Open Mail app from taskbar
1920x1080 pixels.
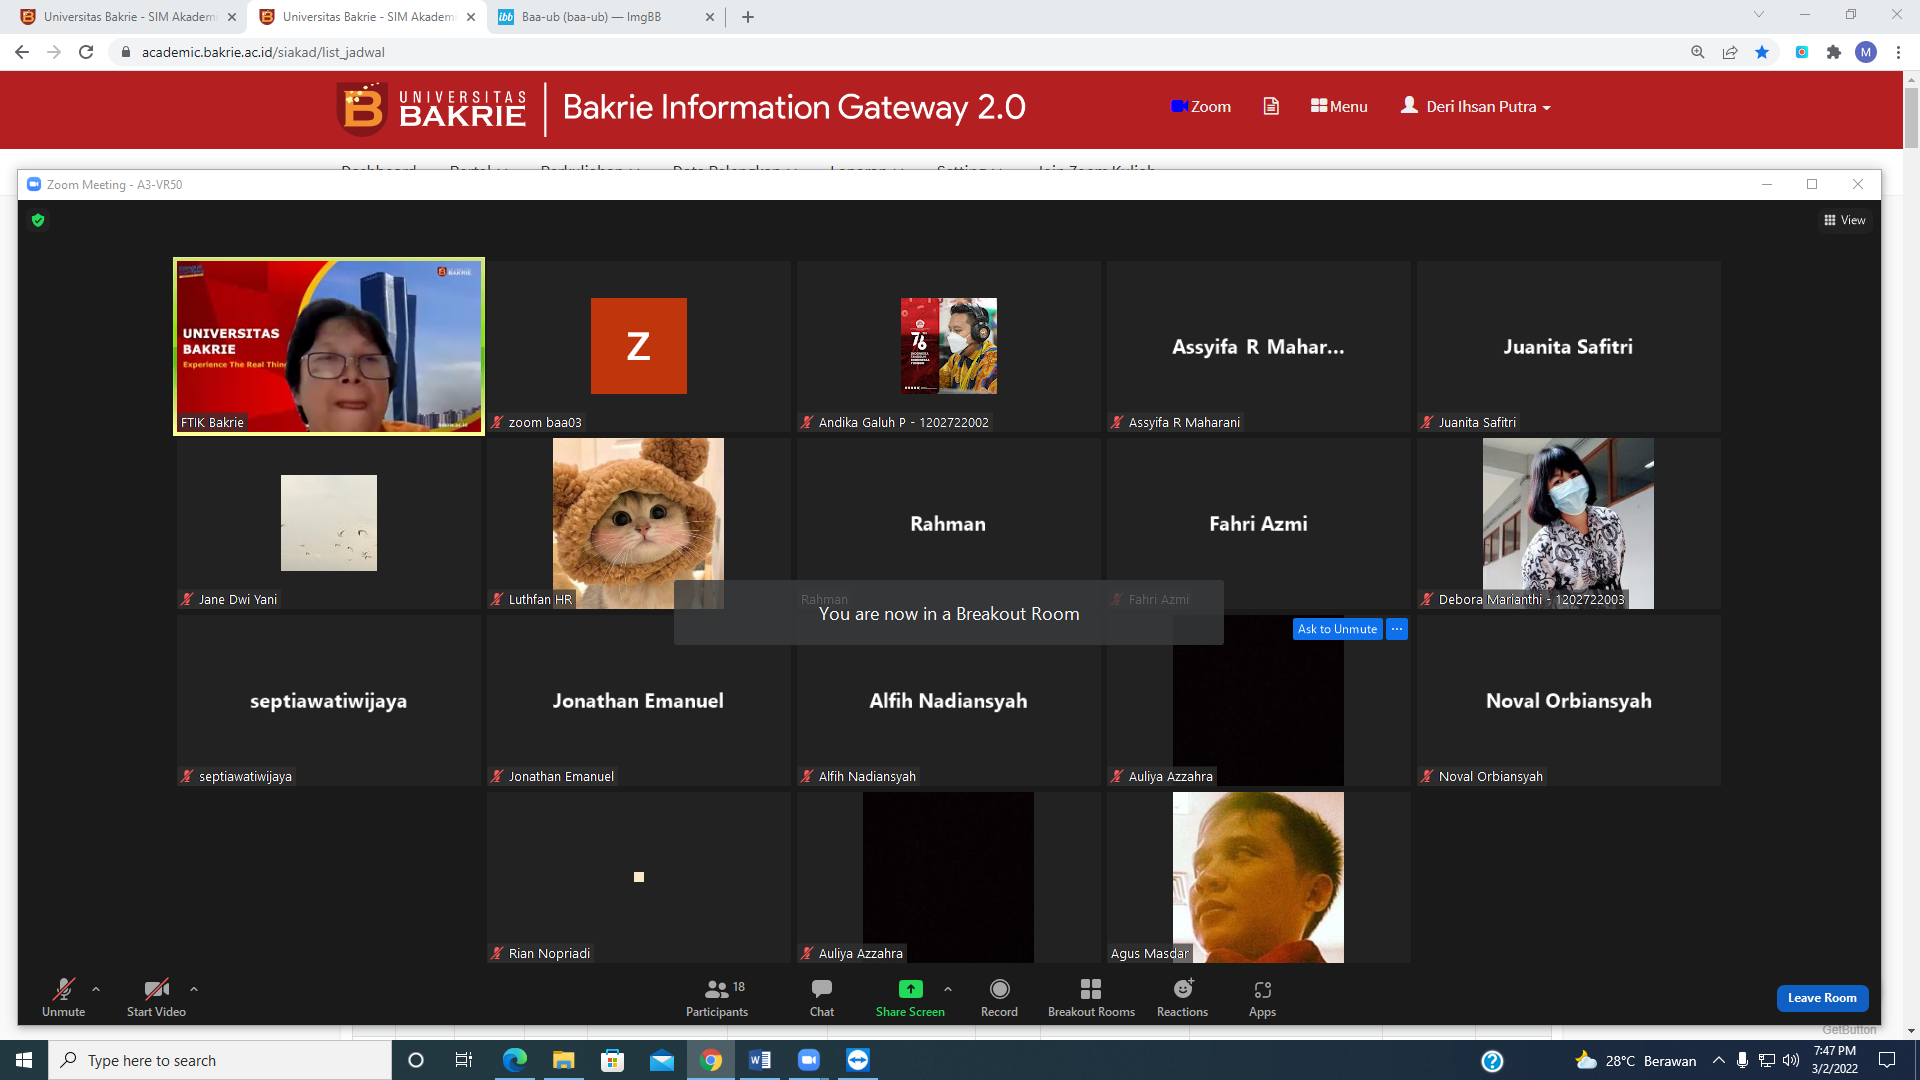coord(661,1060)
